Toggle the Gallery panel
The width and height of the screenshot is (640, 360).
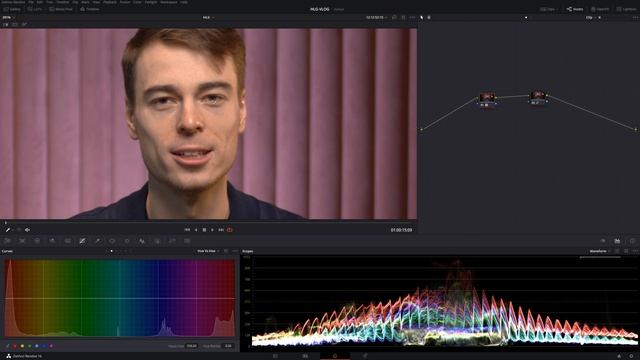point(12,9)
